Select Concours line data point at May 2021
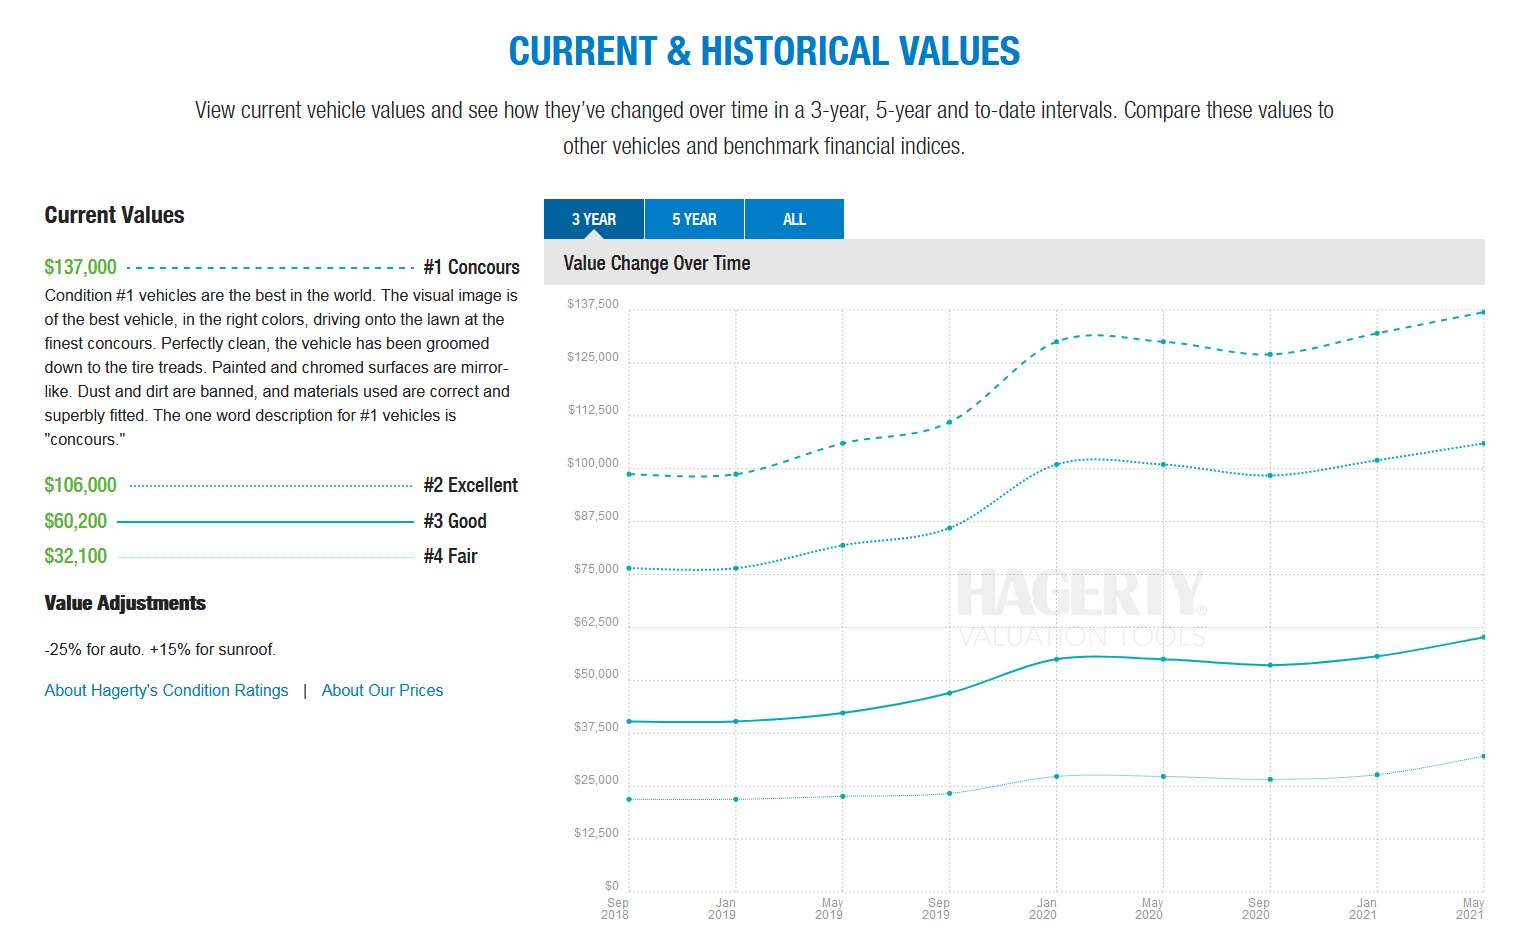Image resolution: width=1536 pixels, height=948 pixels. click(1483, 312)
